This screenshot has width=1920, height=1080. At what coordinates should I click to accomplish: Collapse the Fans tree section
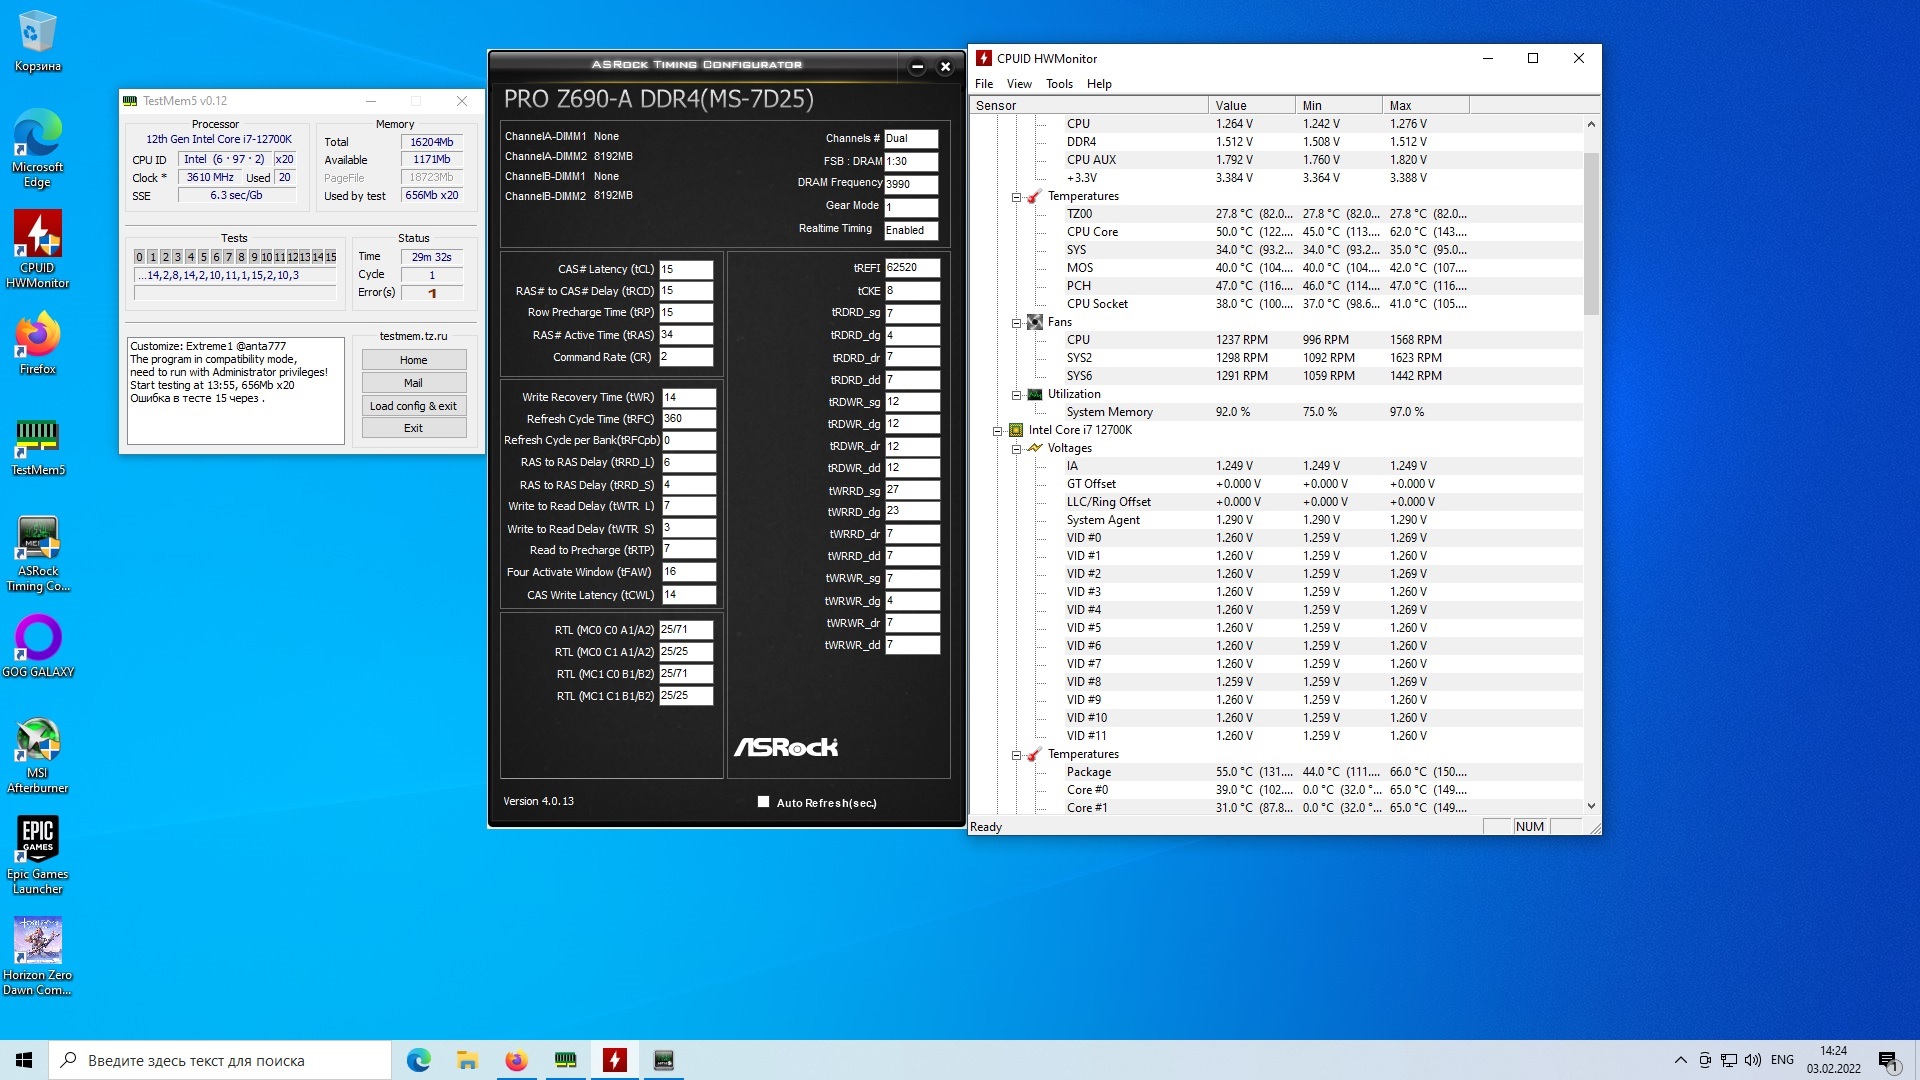coord(1016,323)
